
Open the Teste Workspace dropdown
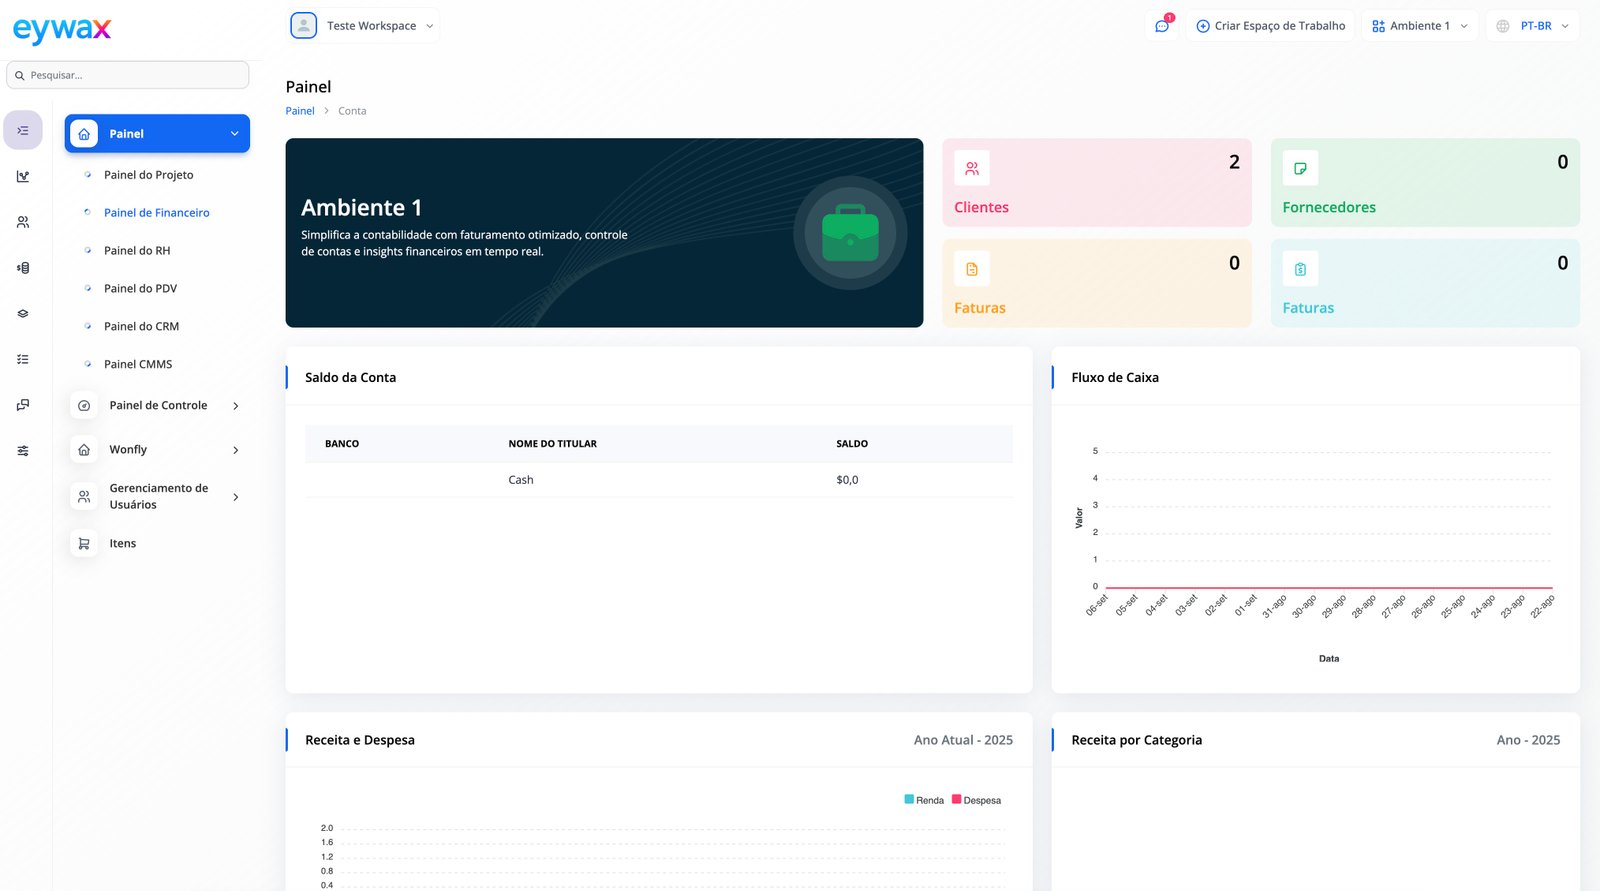363,26
